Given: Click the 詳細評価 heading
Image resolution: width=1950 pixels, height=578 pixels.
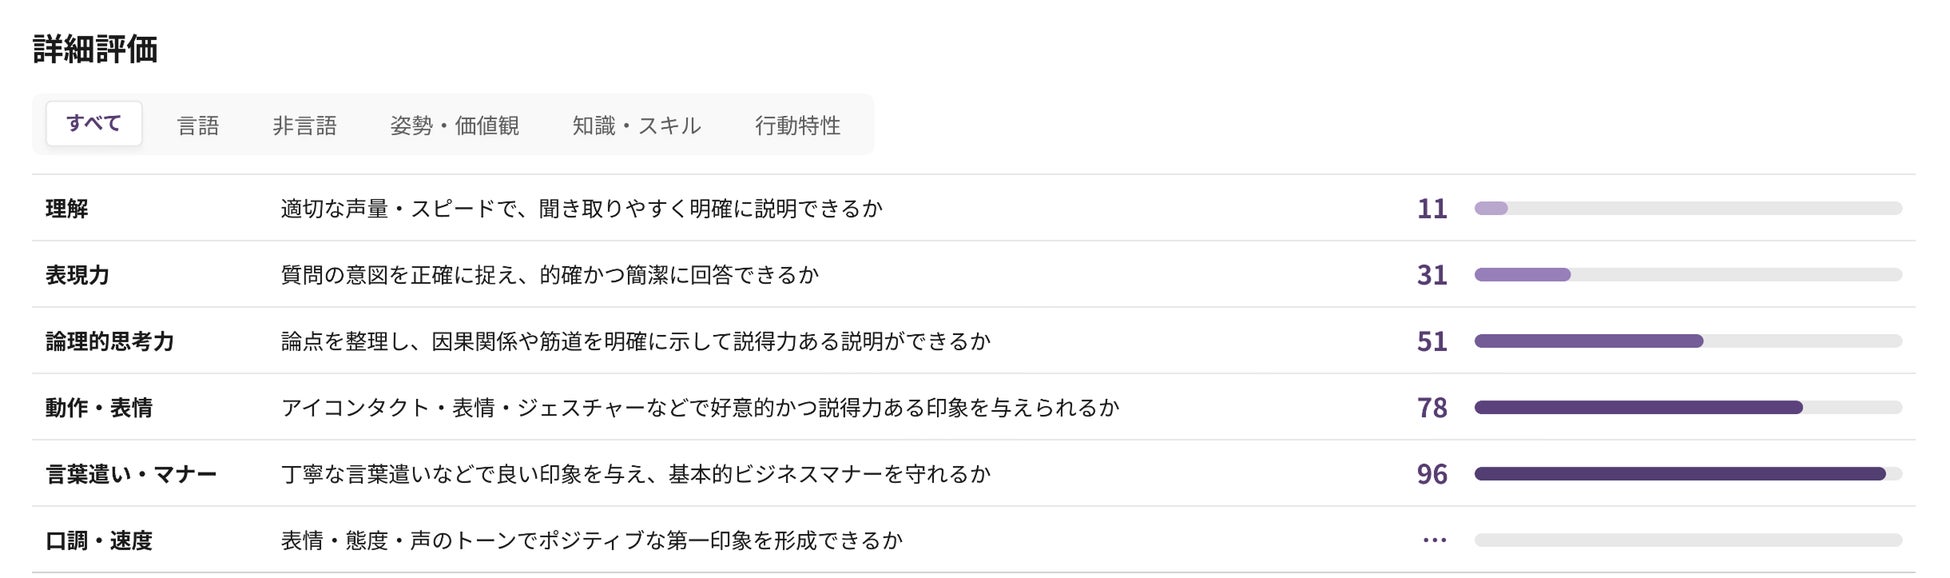Looking at the screenshot, I should pyautogui.click(x=95, y=49).
